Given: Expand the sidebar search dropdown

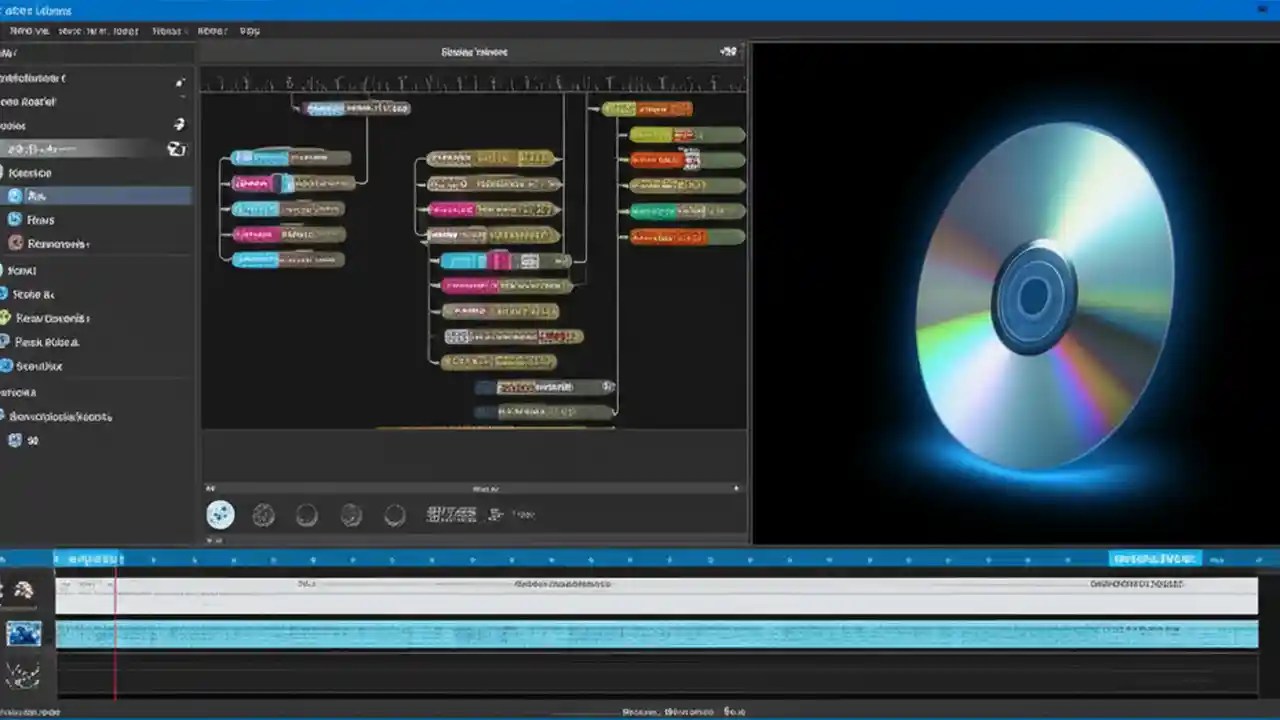Looking at the screenshot, I should tap(177, 149).
